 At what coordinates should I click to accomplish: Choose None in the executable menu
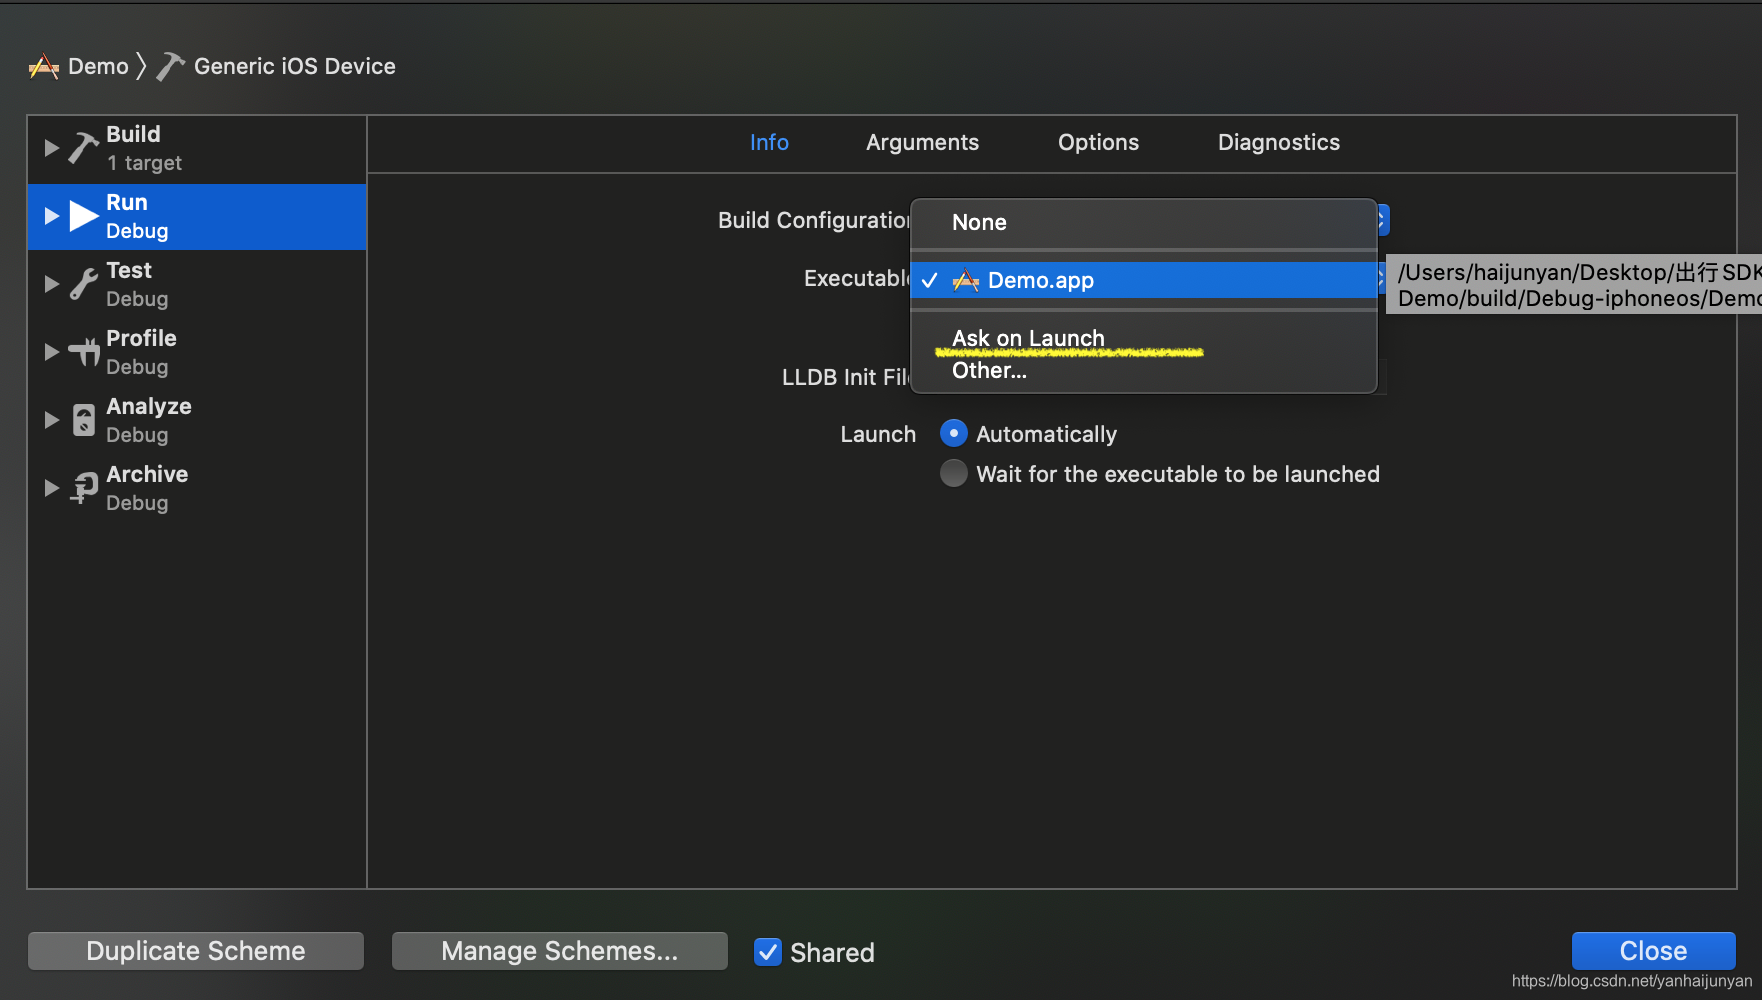click(x=1144, y=223)
